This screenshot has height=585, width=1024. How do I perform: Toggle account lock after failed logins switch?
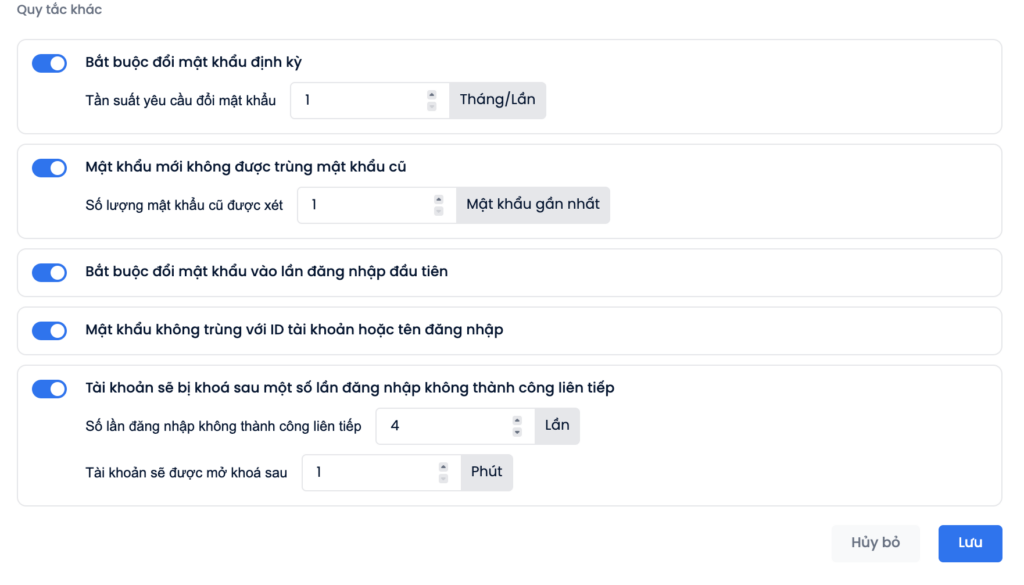click(50, 388)
